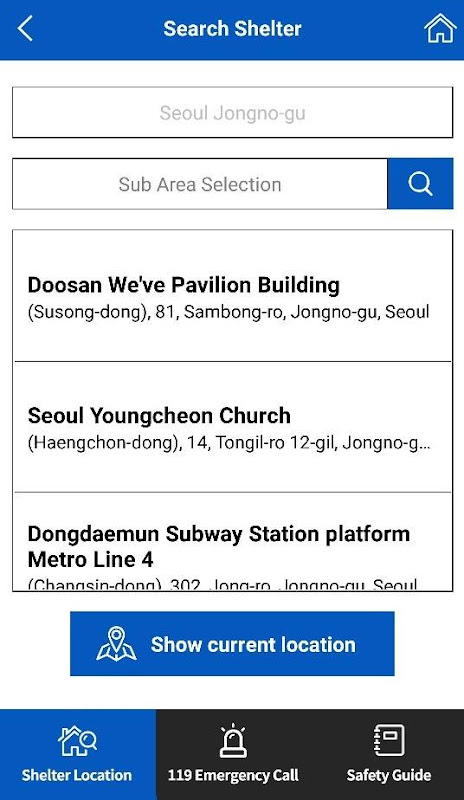
Task: Open the home screen via house icon
Action: [x=439, y=28]
